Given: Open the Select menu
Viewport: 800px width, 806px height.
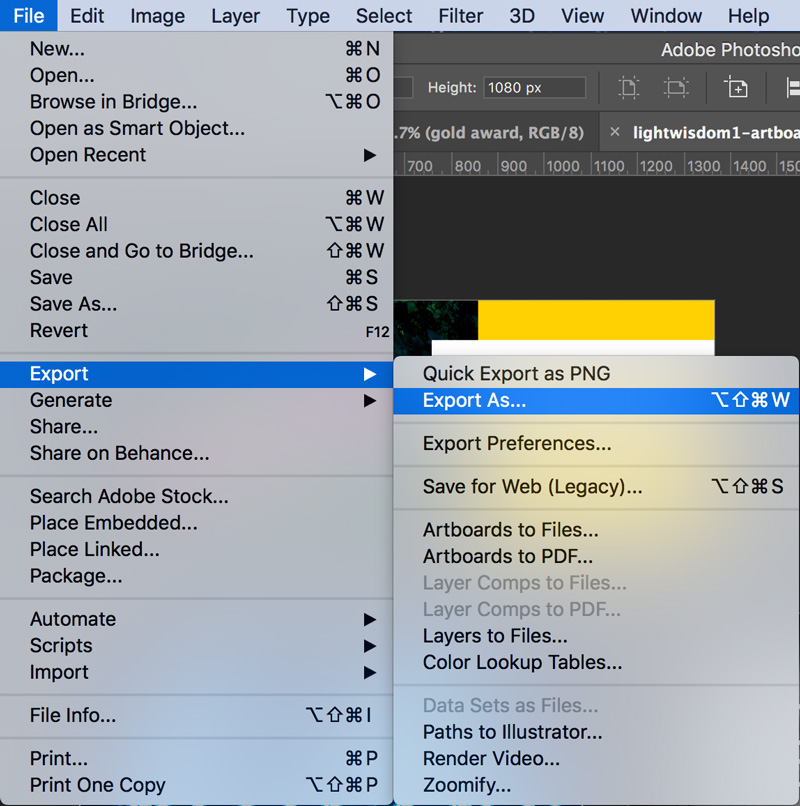Looking at the screenshot, I should [x=384, y=15].
